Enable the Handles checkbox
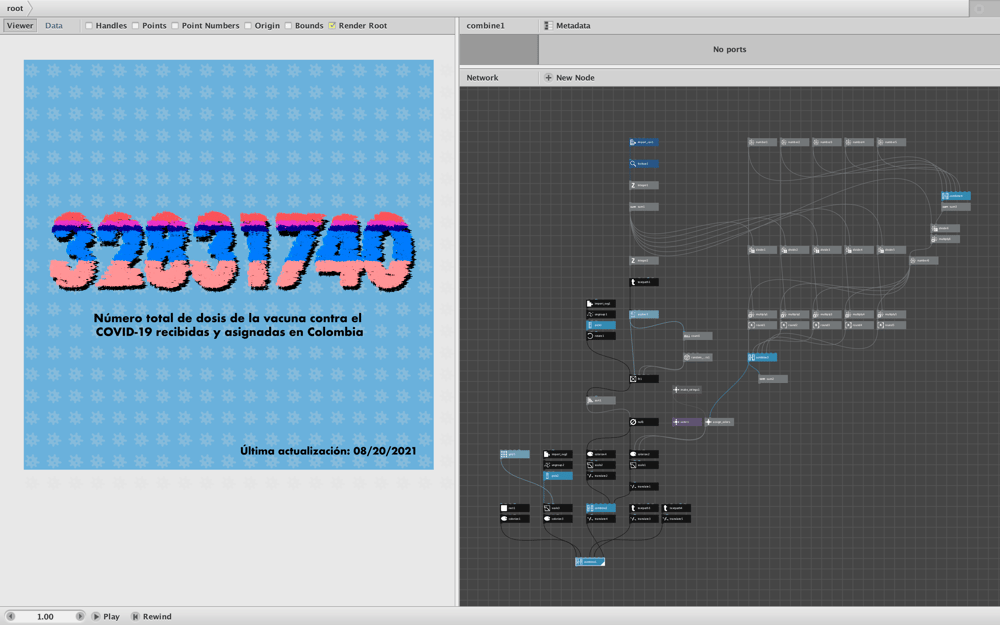The image size is (1000, 625). pyautogui.click(x=89, y=26)
